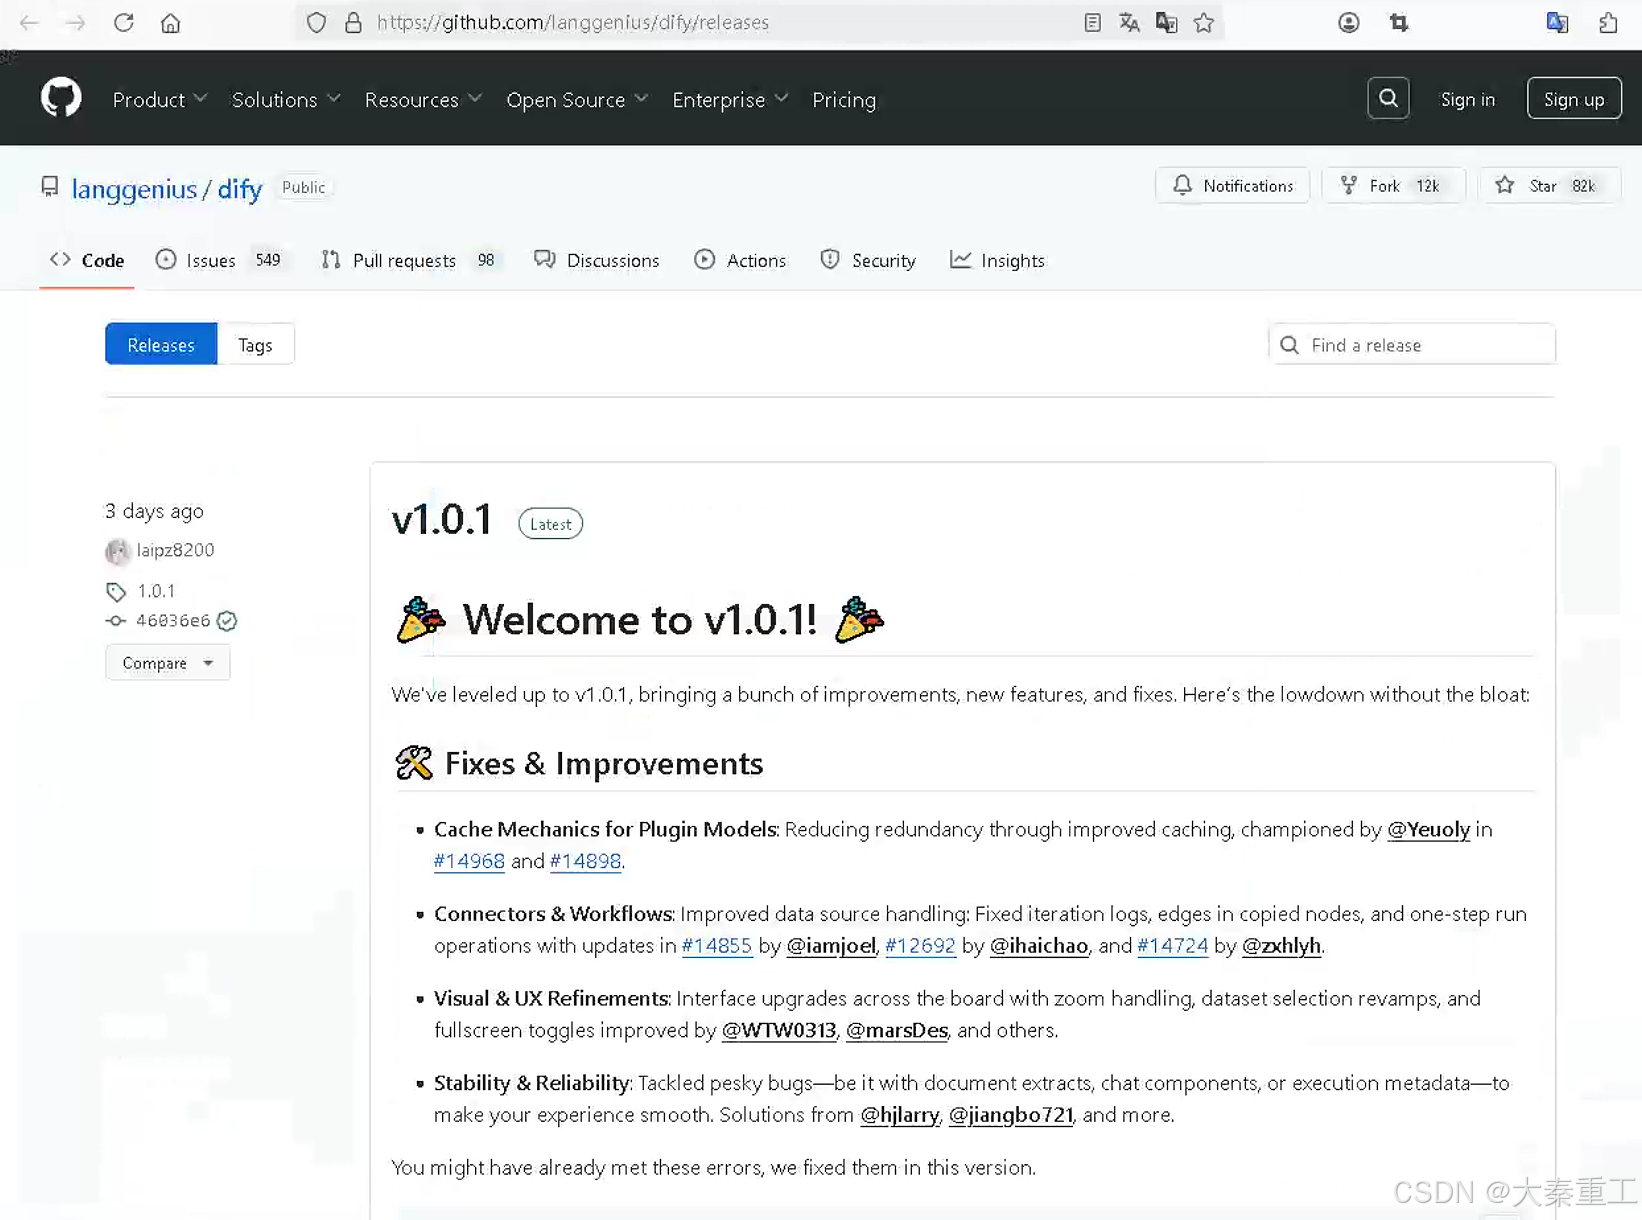The width and height of the screenshot is (1642, 1220).
Task: Open the browser home page icon
Action: click(171, 22)
